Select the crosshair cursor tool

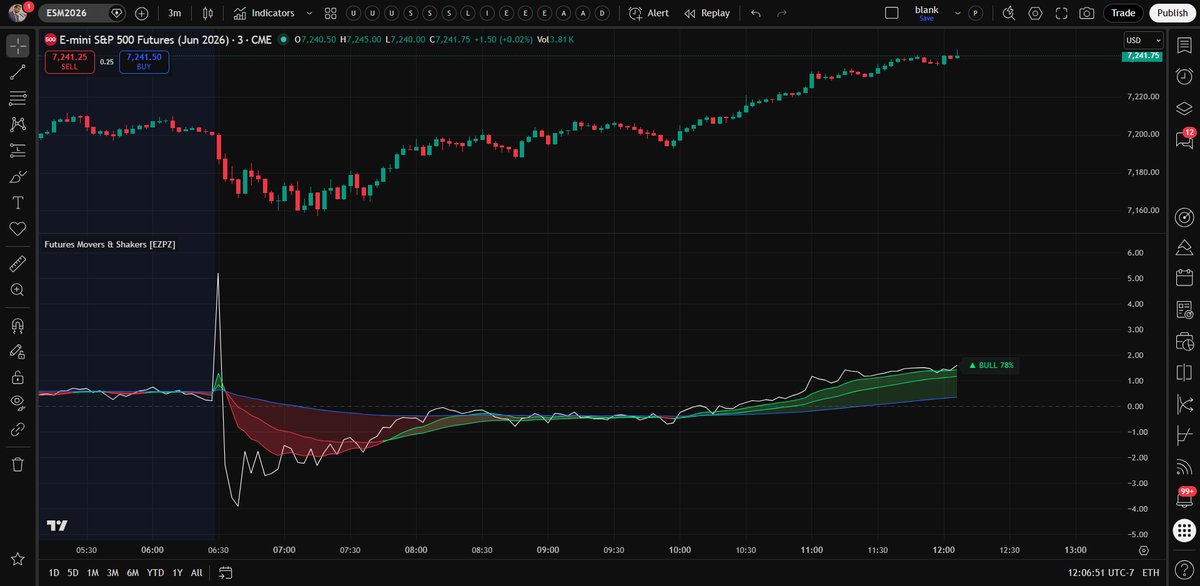(17, 46)
